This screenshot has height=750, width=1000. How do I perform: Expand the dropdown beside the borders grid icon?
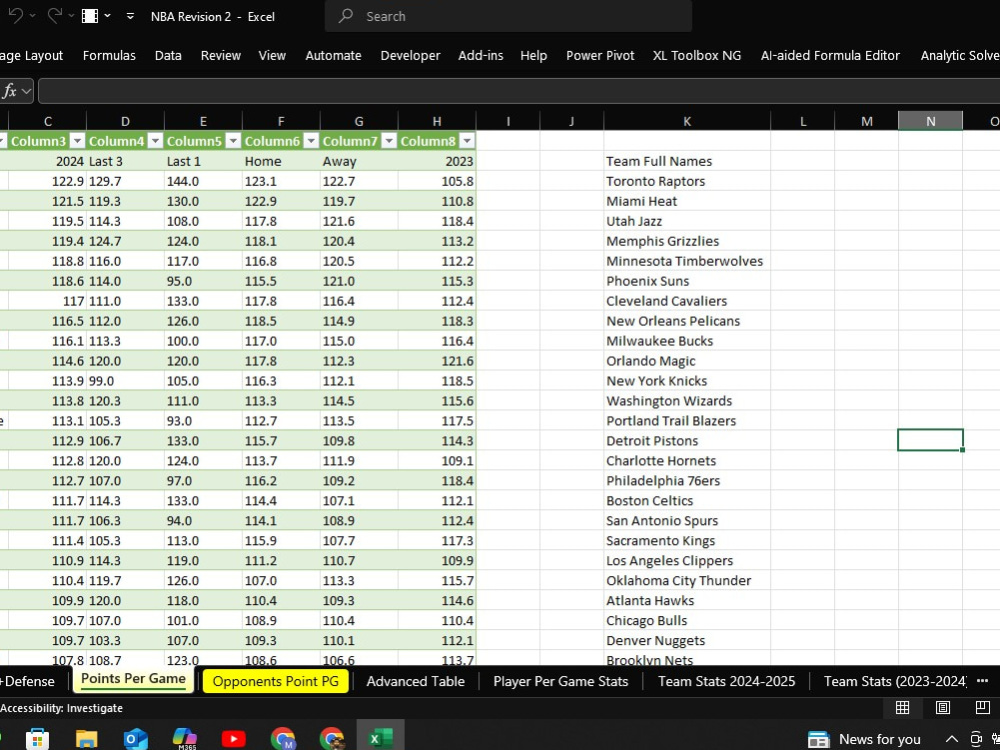(x=107, y=16)
